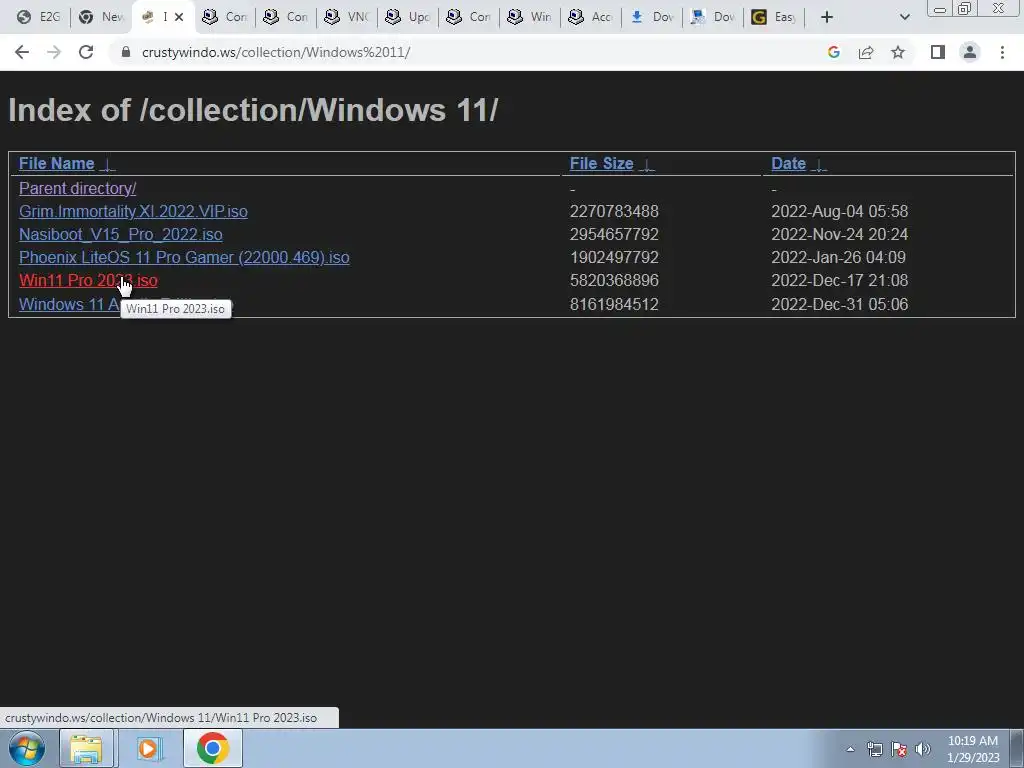Switch to the Acc tab
The image size is (1024, 768).
pyautogui.click(x=590, y=17)
